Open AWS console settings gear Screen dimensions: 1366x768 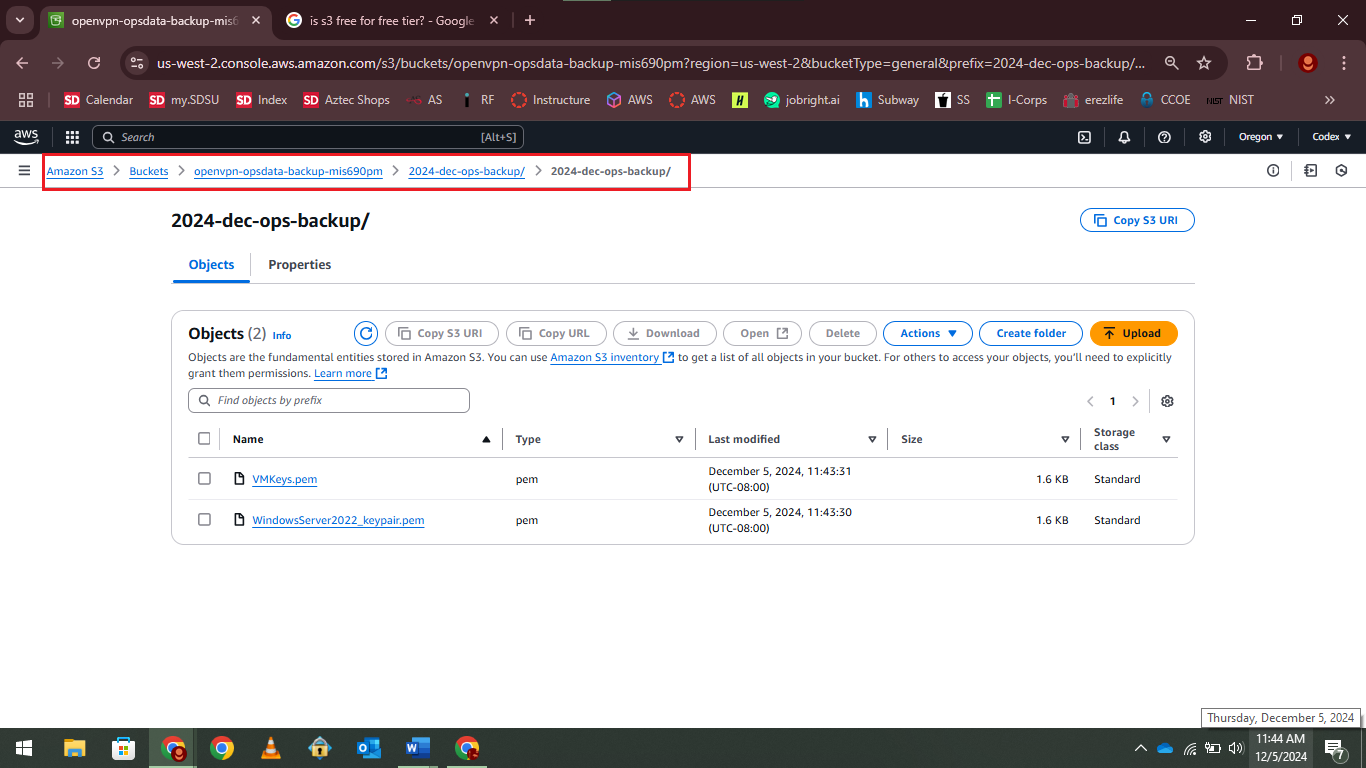(x=1205, y=137)
